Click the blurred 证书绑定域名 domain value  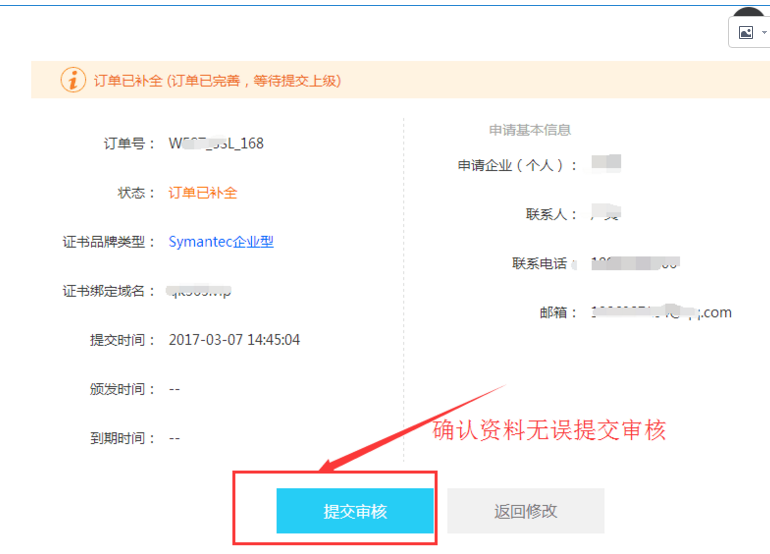[x=200, y=291]
